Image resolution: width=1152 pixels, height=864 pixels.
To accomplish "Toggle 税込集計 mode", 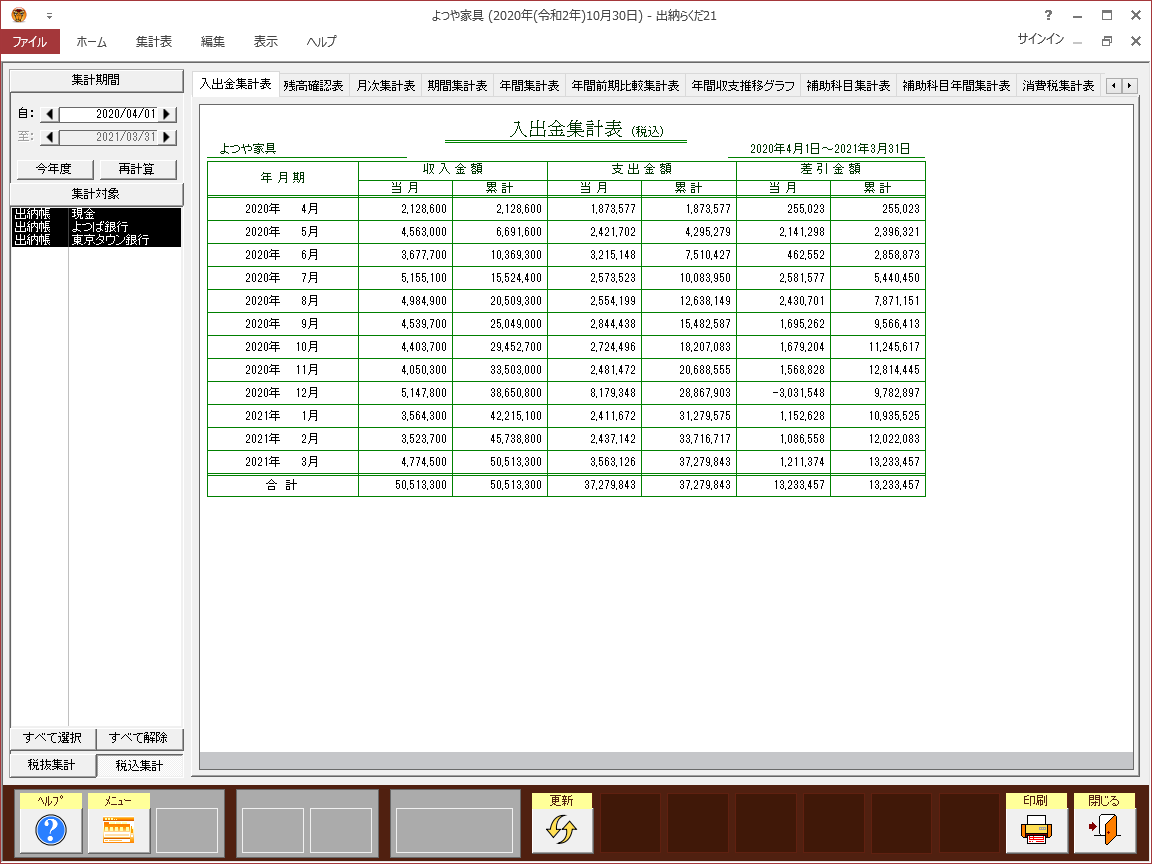I will [140, 766].
